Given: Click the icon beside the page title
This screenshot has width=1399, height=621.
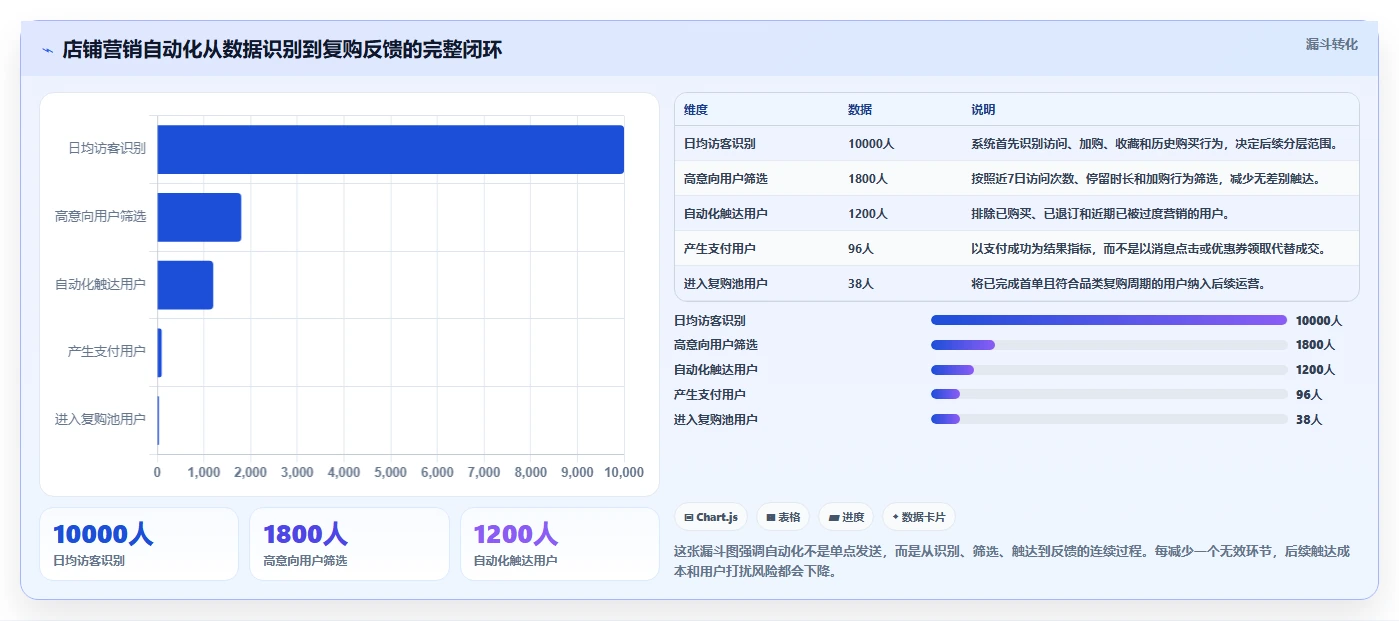Looking at the screenshot, I should [x=47, y=50].
